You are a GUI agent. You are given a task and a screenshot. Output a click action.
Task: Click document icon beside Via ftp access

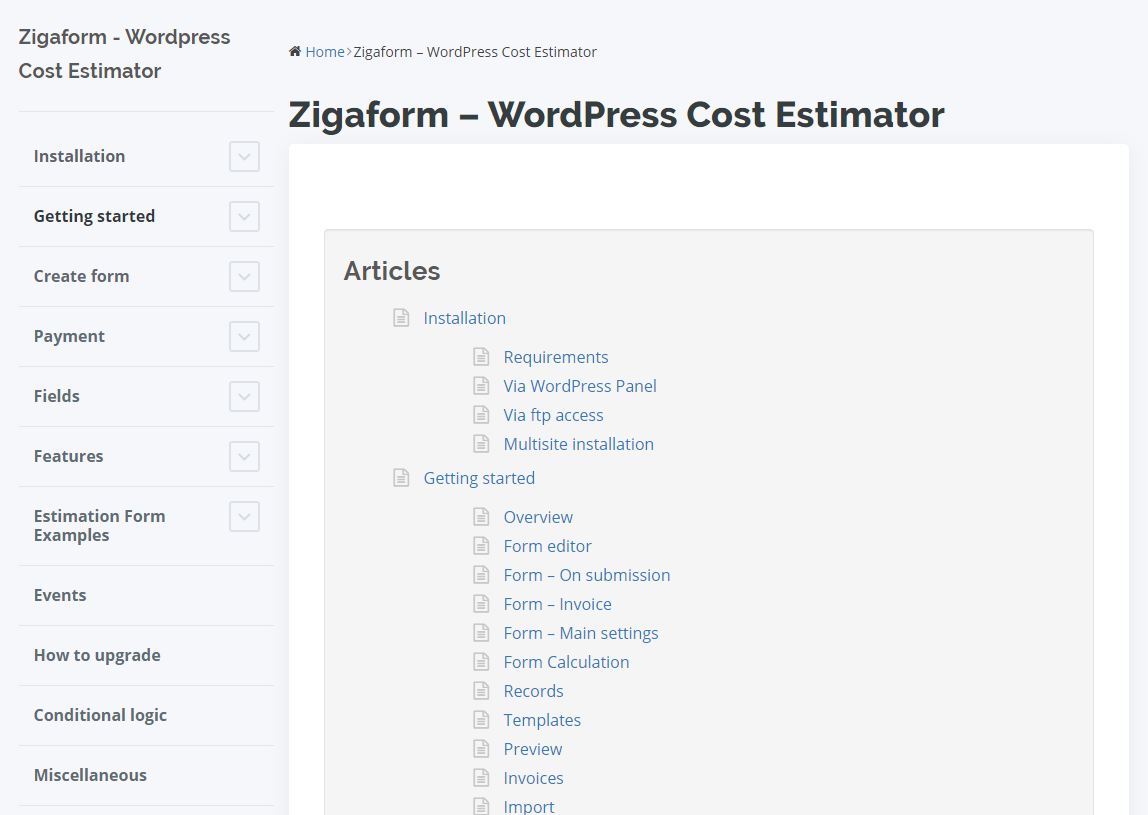point(481,415)
